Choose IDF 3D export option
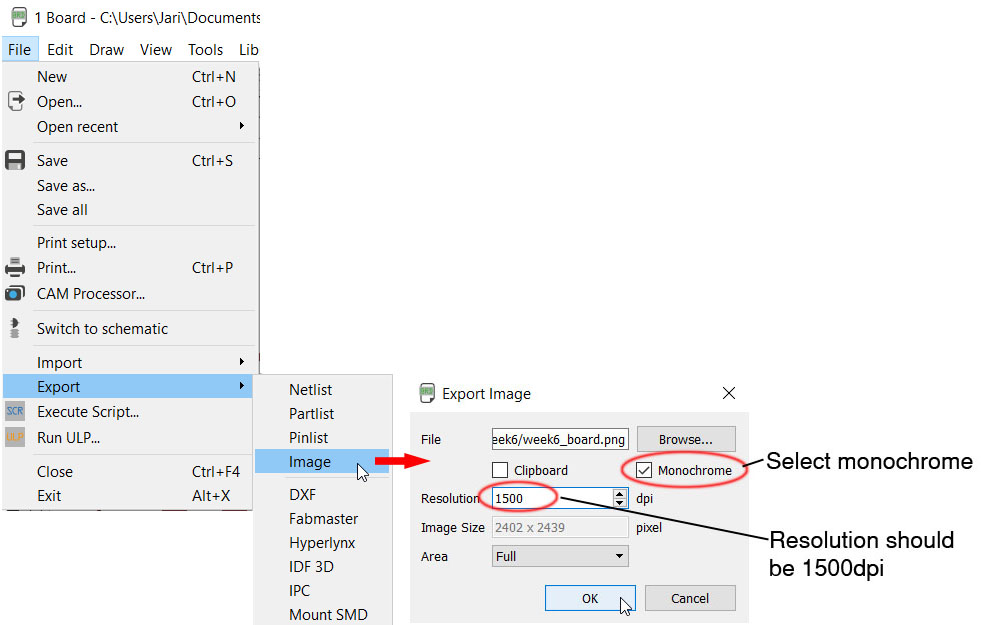Screen dimensions: 981x625 [322, 566]
